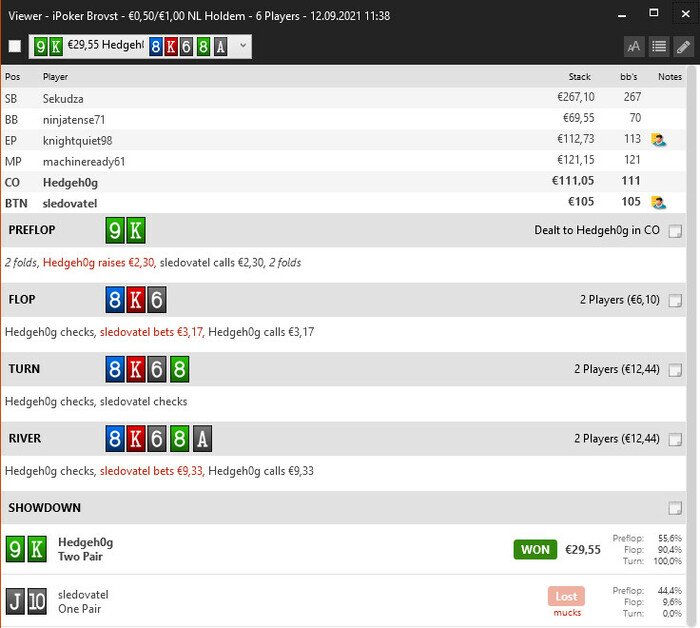Select the Hedgeh0g player name in CO row
The width and height of the screenshot is (700, 628).
(70, 183)
